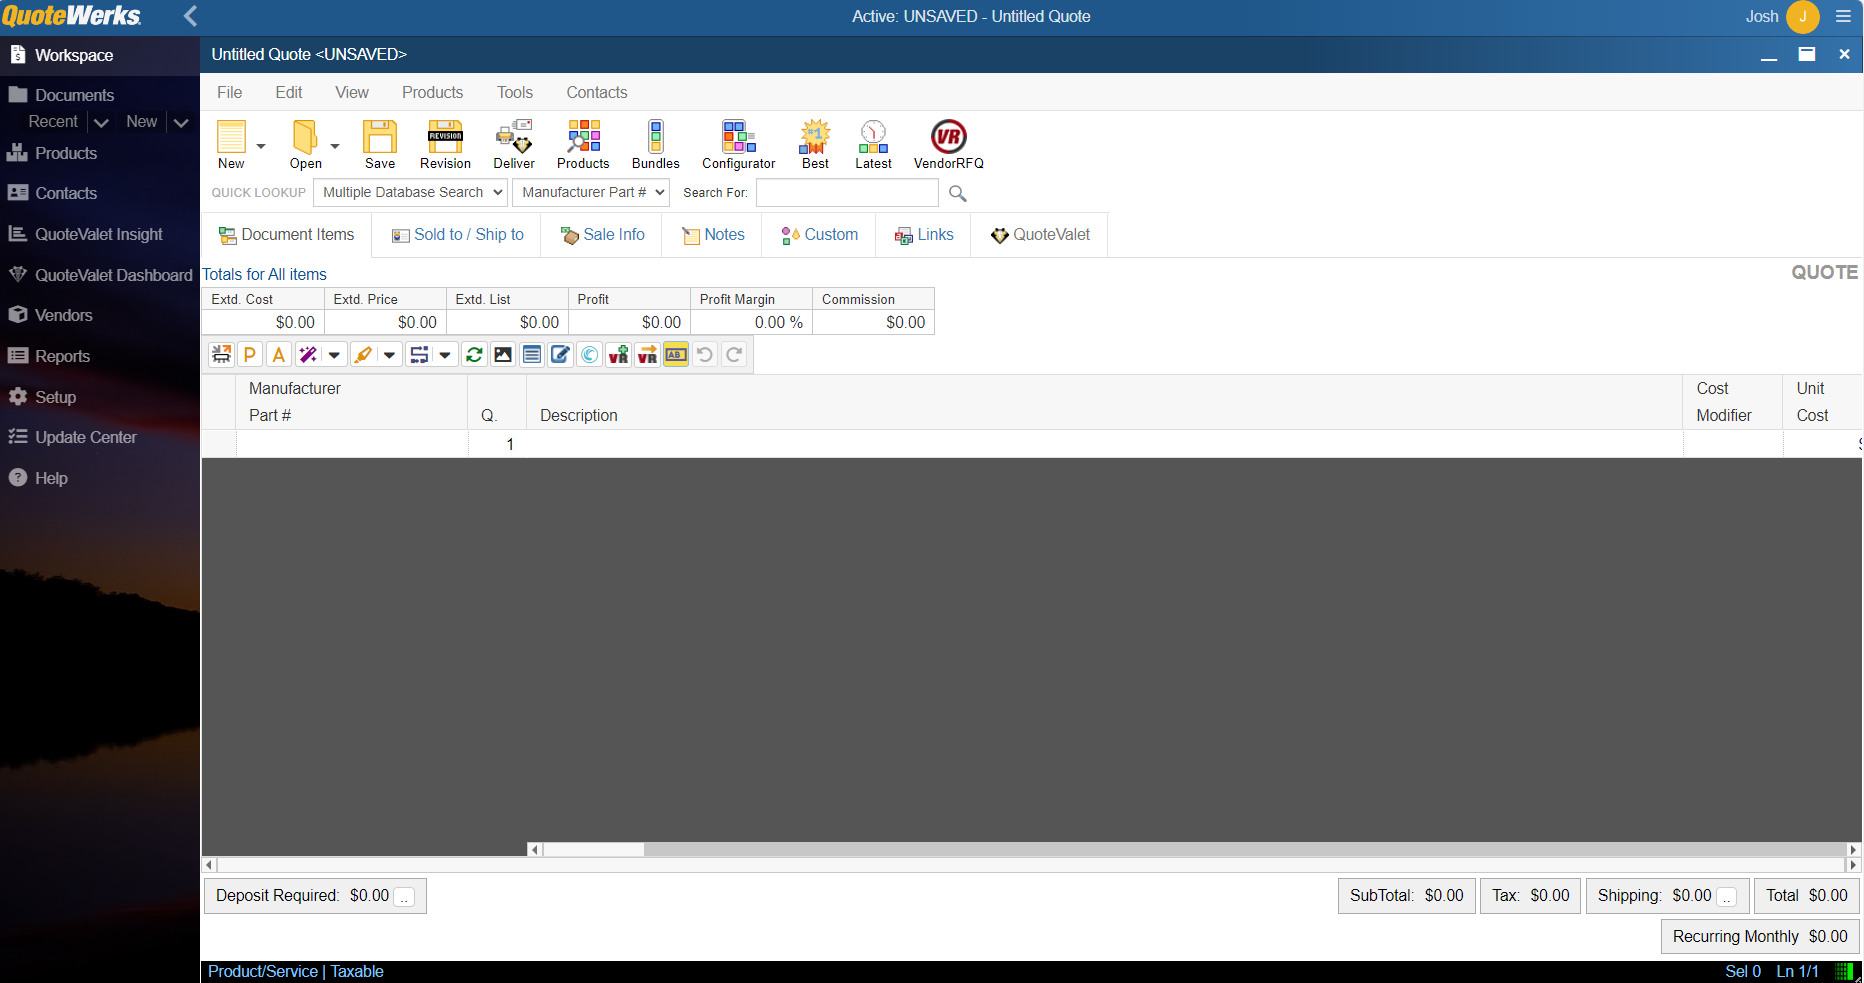Open the Deliver toolbar icon
The image size is (1864, 983).
click(x=514, y=144)
